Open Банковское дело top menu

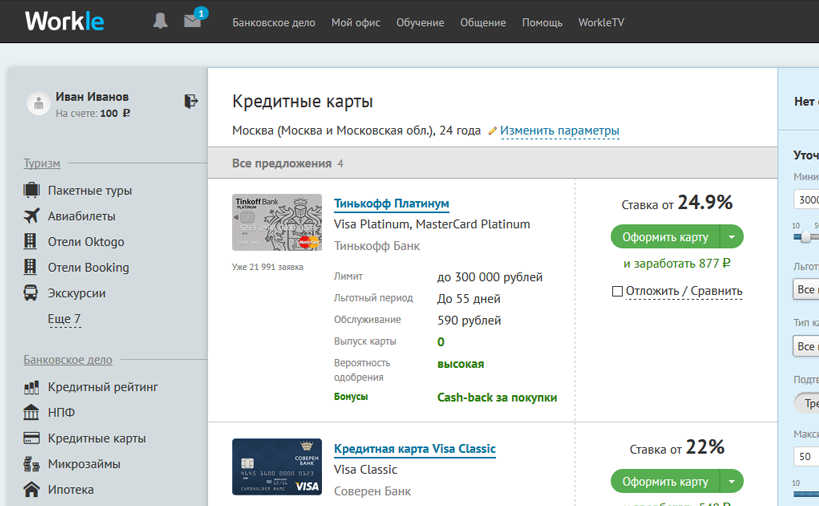[274, 22]
